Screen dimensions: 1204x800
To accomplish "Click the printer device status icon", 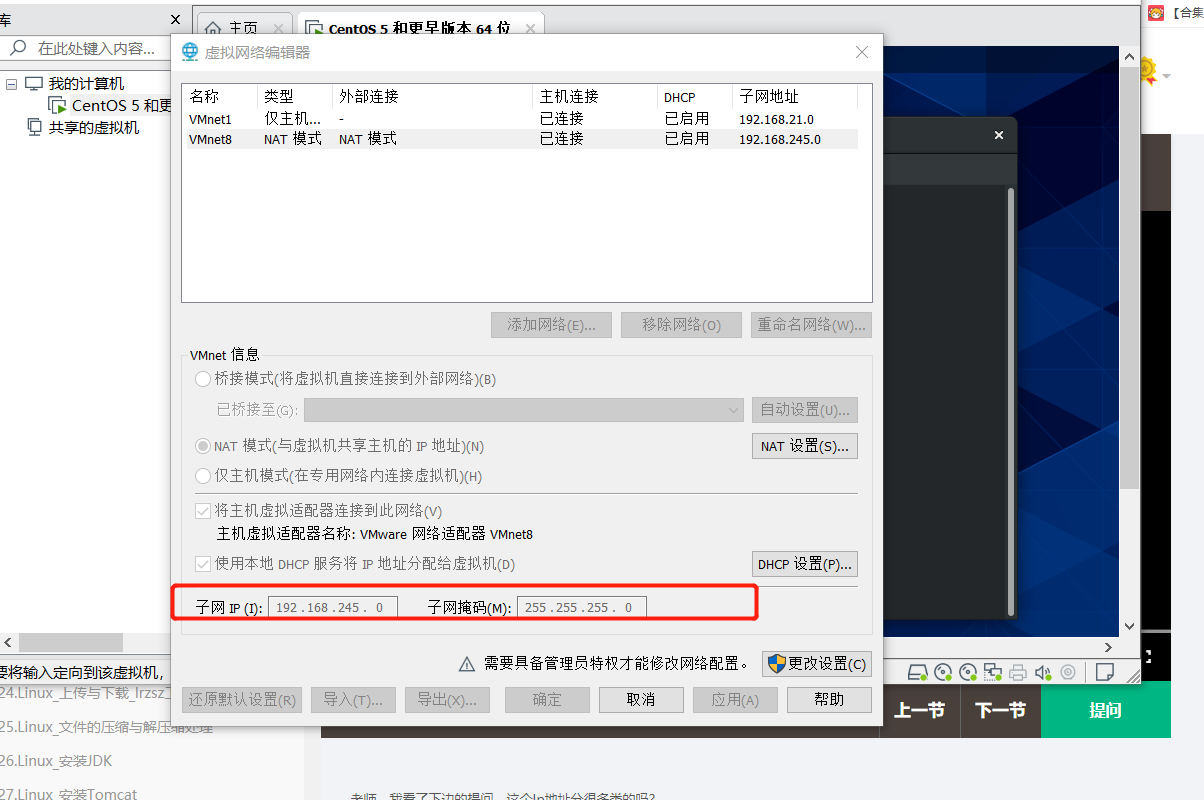I will point(1018,671).
